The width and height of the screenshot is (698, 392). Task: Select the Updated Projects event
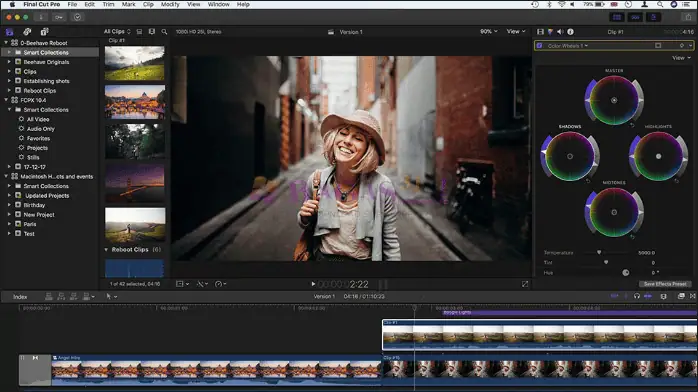tap(47, 195)
